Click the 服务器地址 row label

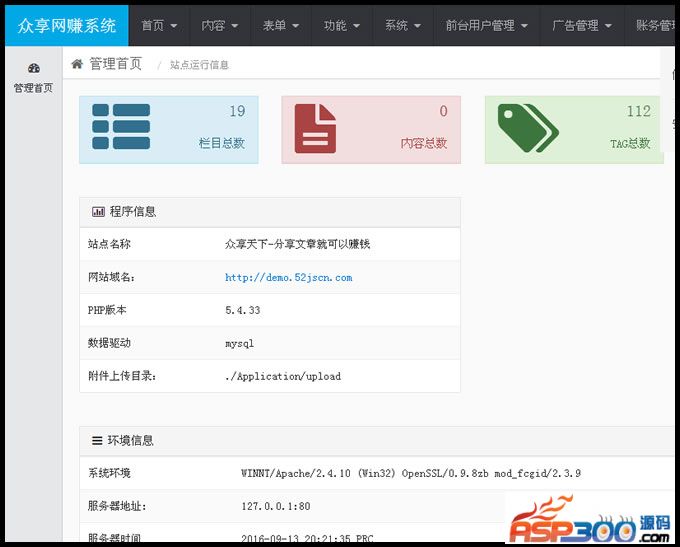pyautogui.click(x=117, y=506)
